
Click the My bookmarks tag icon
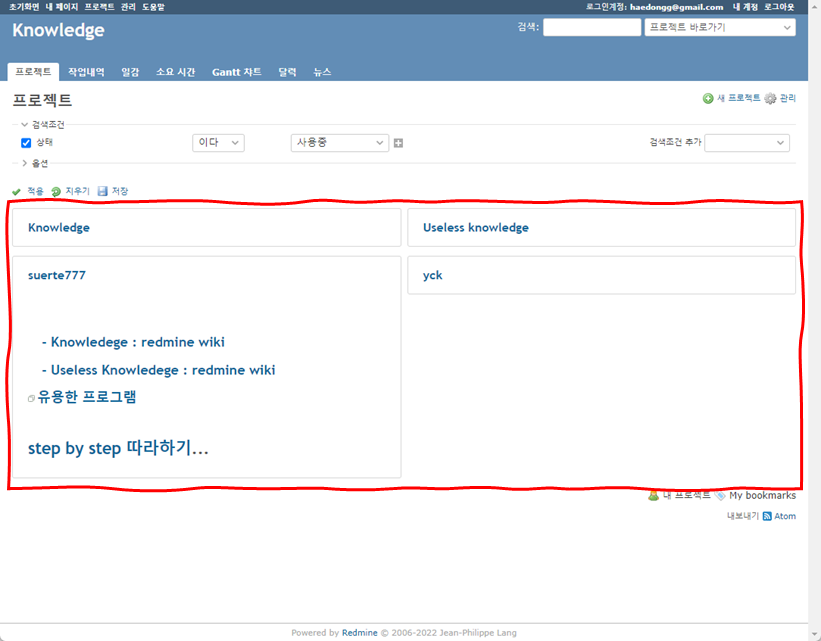click(720, 495)
